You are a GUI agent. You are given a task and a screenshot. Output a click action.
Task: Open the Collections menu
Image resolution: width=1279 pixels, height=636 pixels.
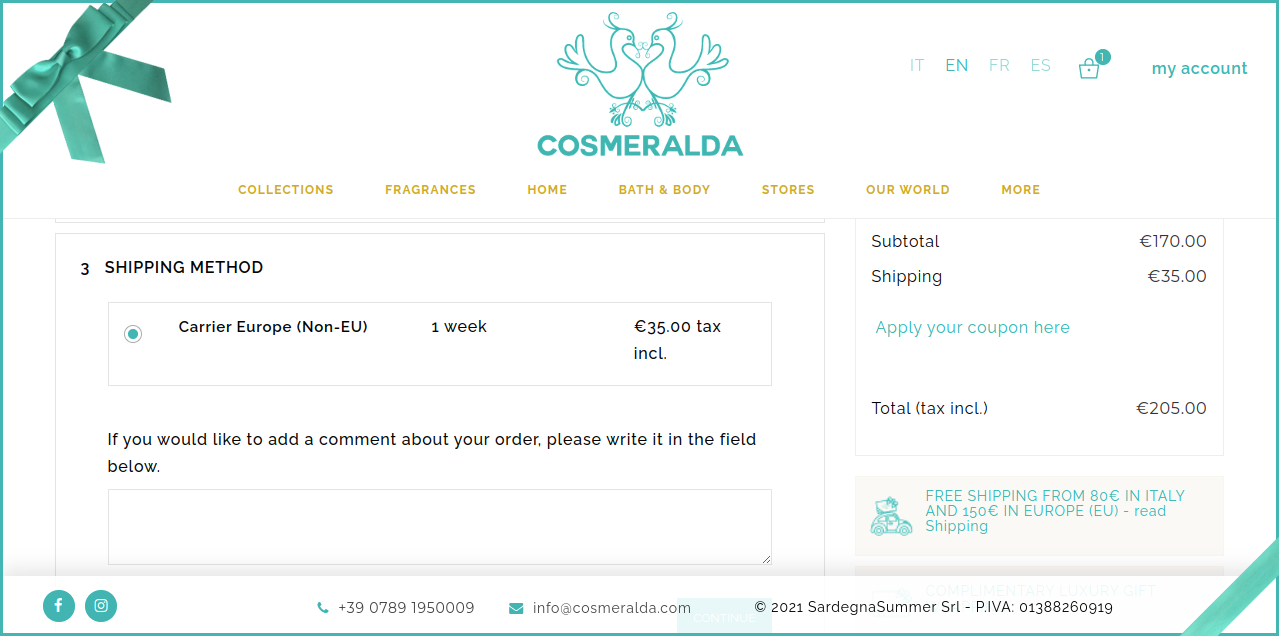pyautogui.click(x=285, y=190)
